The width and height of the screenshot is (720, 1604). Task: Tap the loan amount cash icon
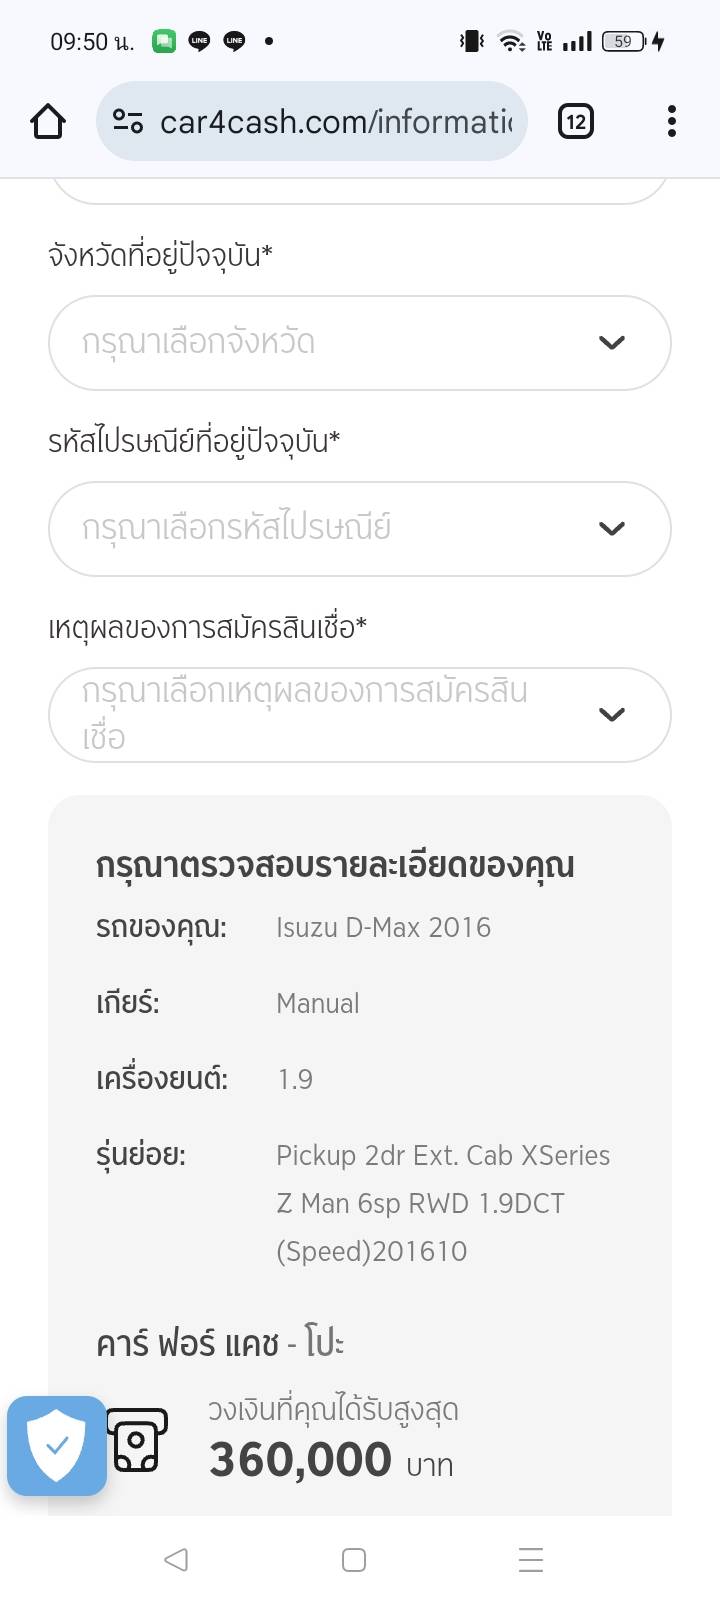pos(137,1441)
